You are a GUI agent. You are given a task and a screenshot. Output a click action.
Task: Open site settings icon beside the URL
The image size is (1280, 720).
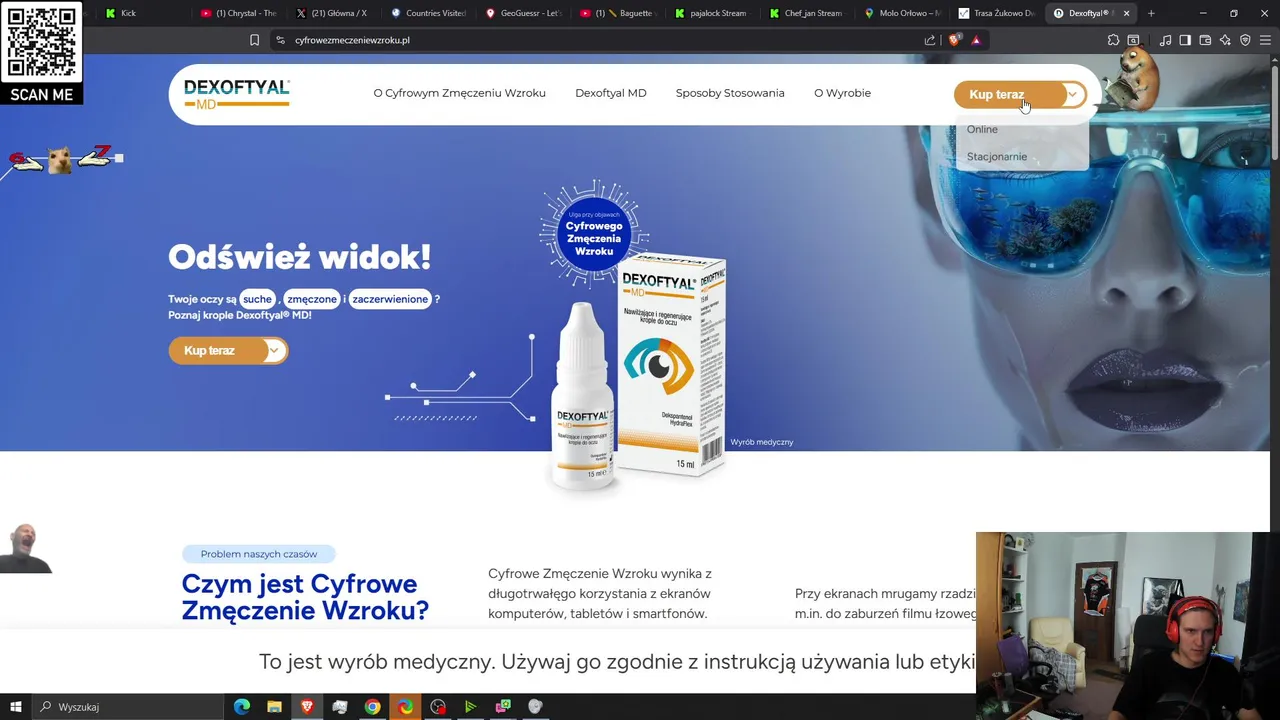[x=281, y=40]
